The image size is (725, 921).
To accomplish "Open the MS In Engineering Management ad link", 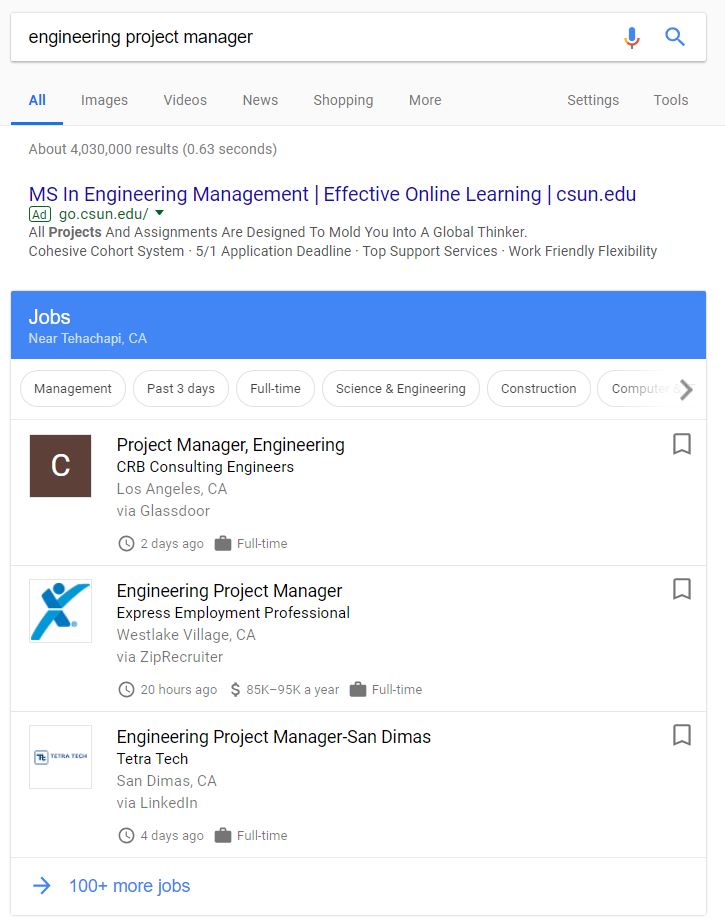I will click(x=332, y=194).
